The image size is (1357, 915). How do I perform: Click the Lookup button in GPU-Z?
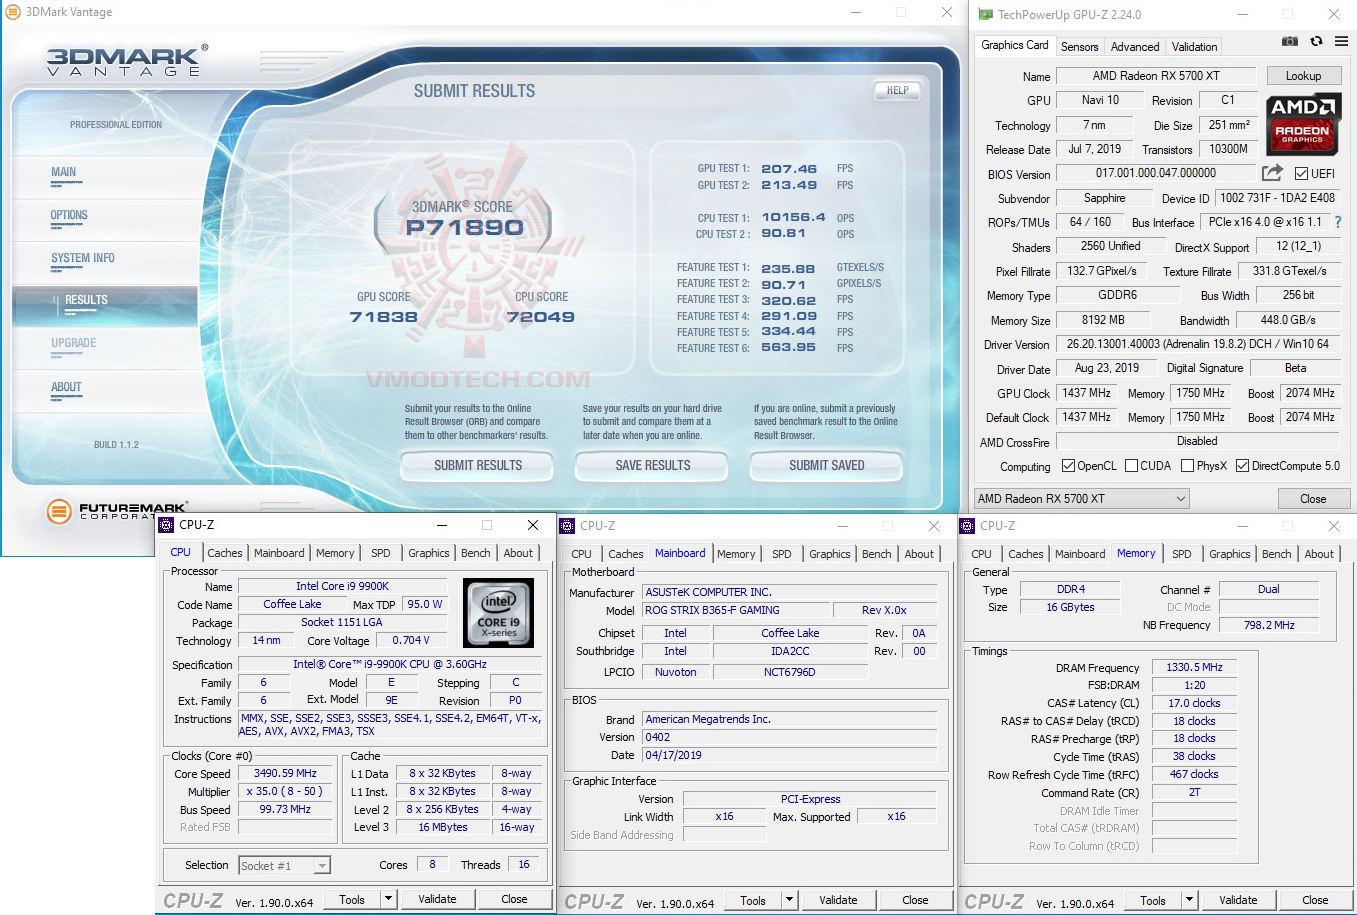[1303, 75]
